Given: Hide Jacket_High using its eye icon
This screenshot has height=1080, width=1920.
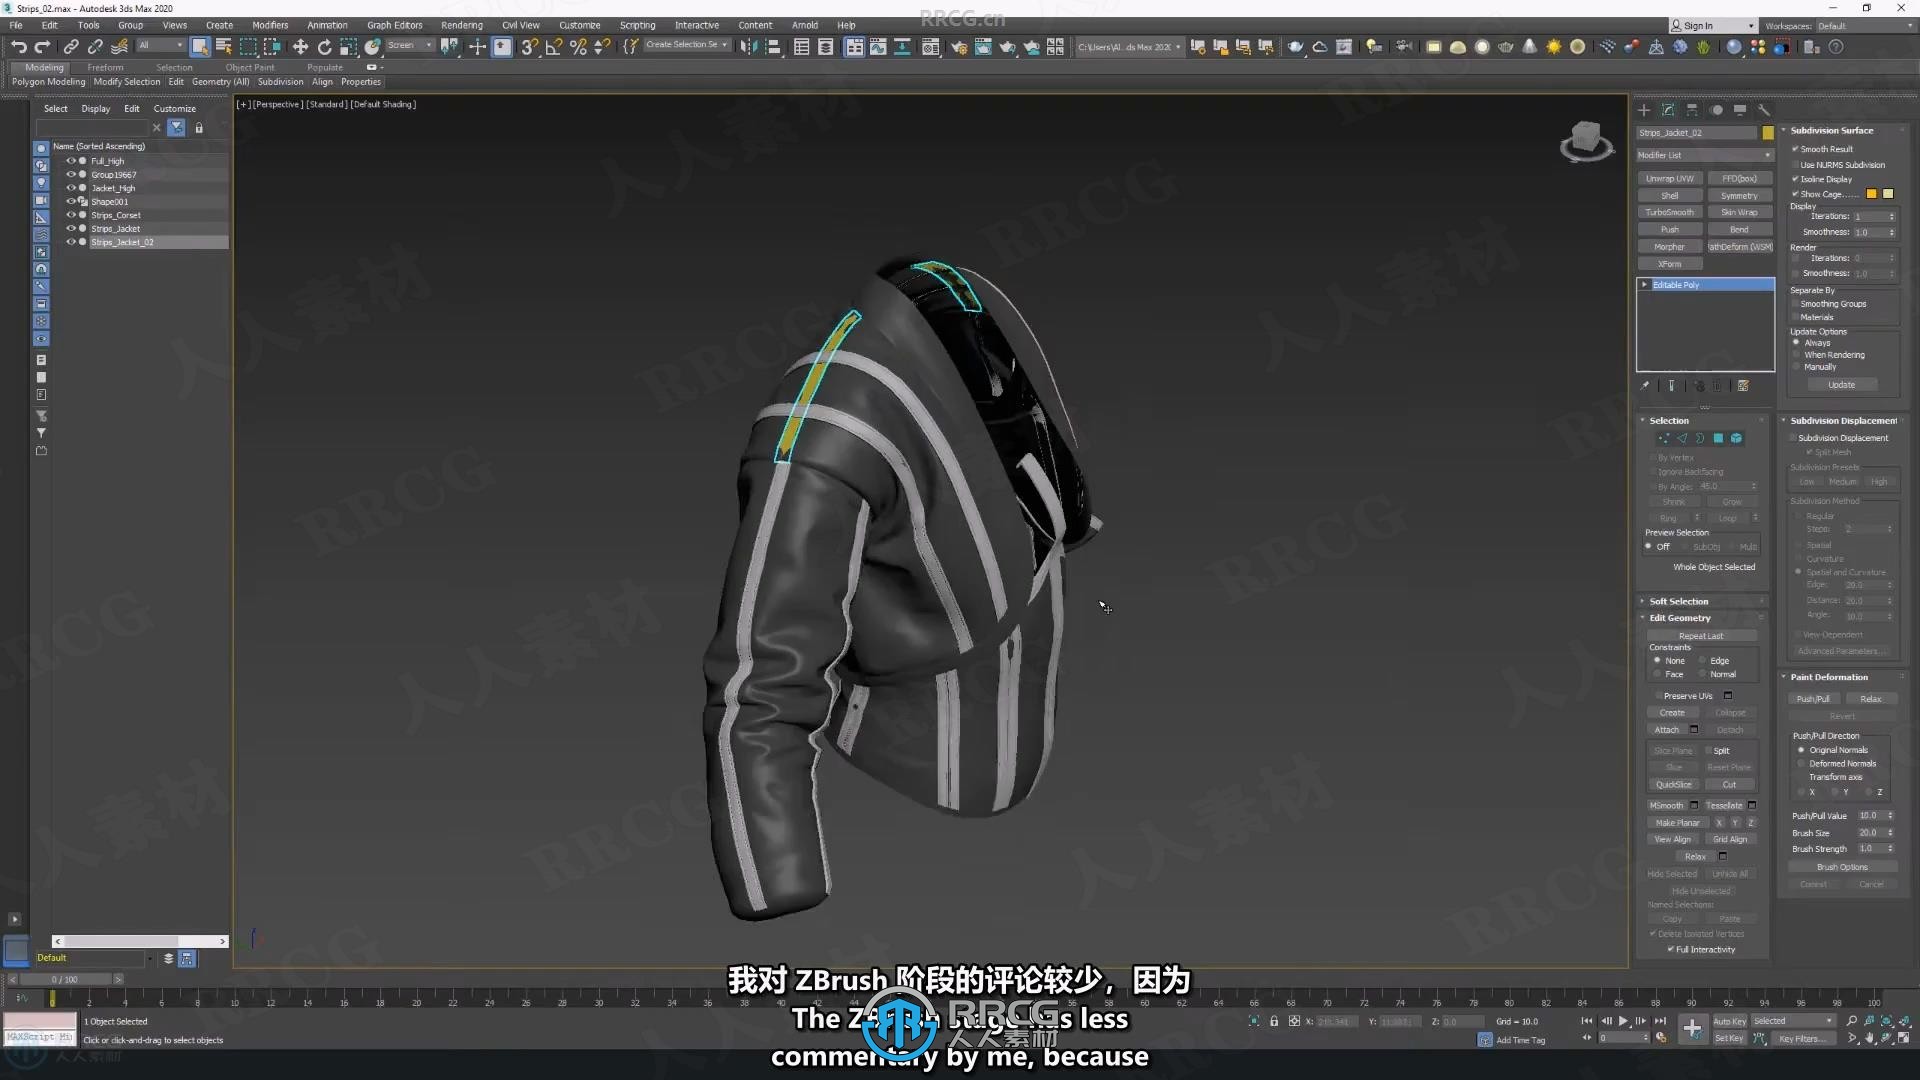Looking at the screenshot, I should point(71,188).
